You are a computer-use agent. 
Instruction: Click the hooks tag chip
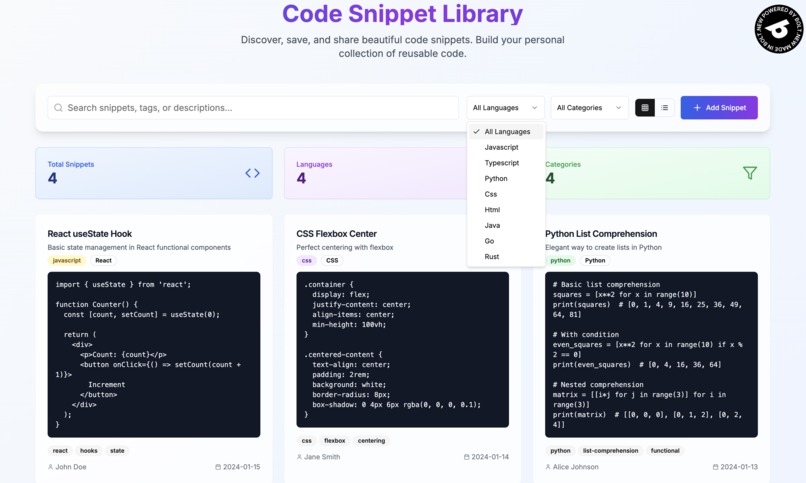[88, 451]
